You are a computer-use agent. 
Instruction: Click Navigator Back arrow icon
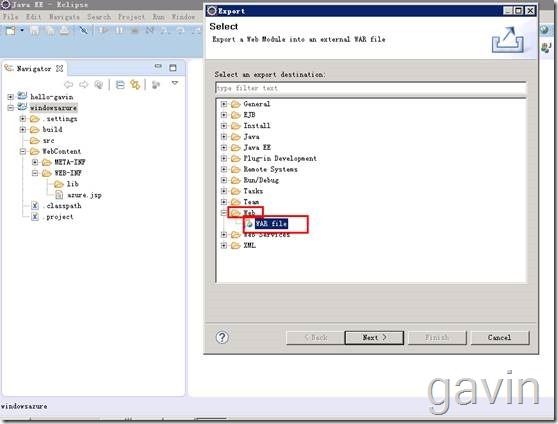pos(69,85)
